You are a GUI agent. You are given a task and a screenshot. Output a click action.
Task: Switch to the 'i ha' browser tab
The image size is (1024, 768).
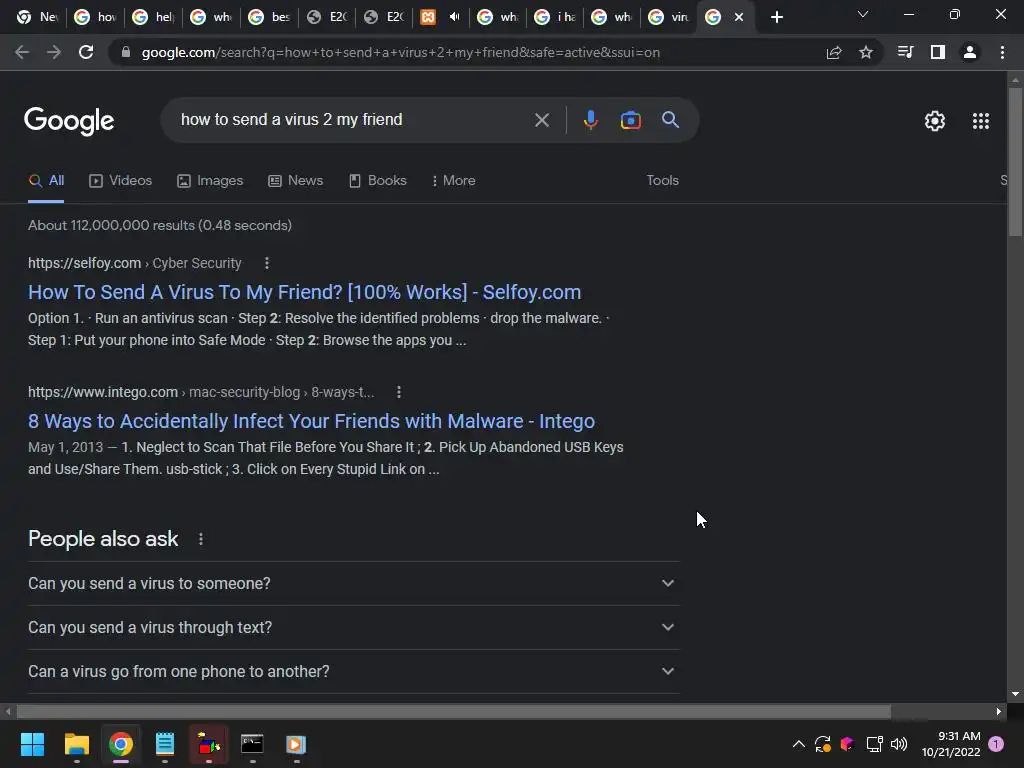click(554, 17)
